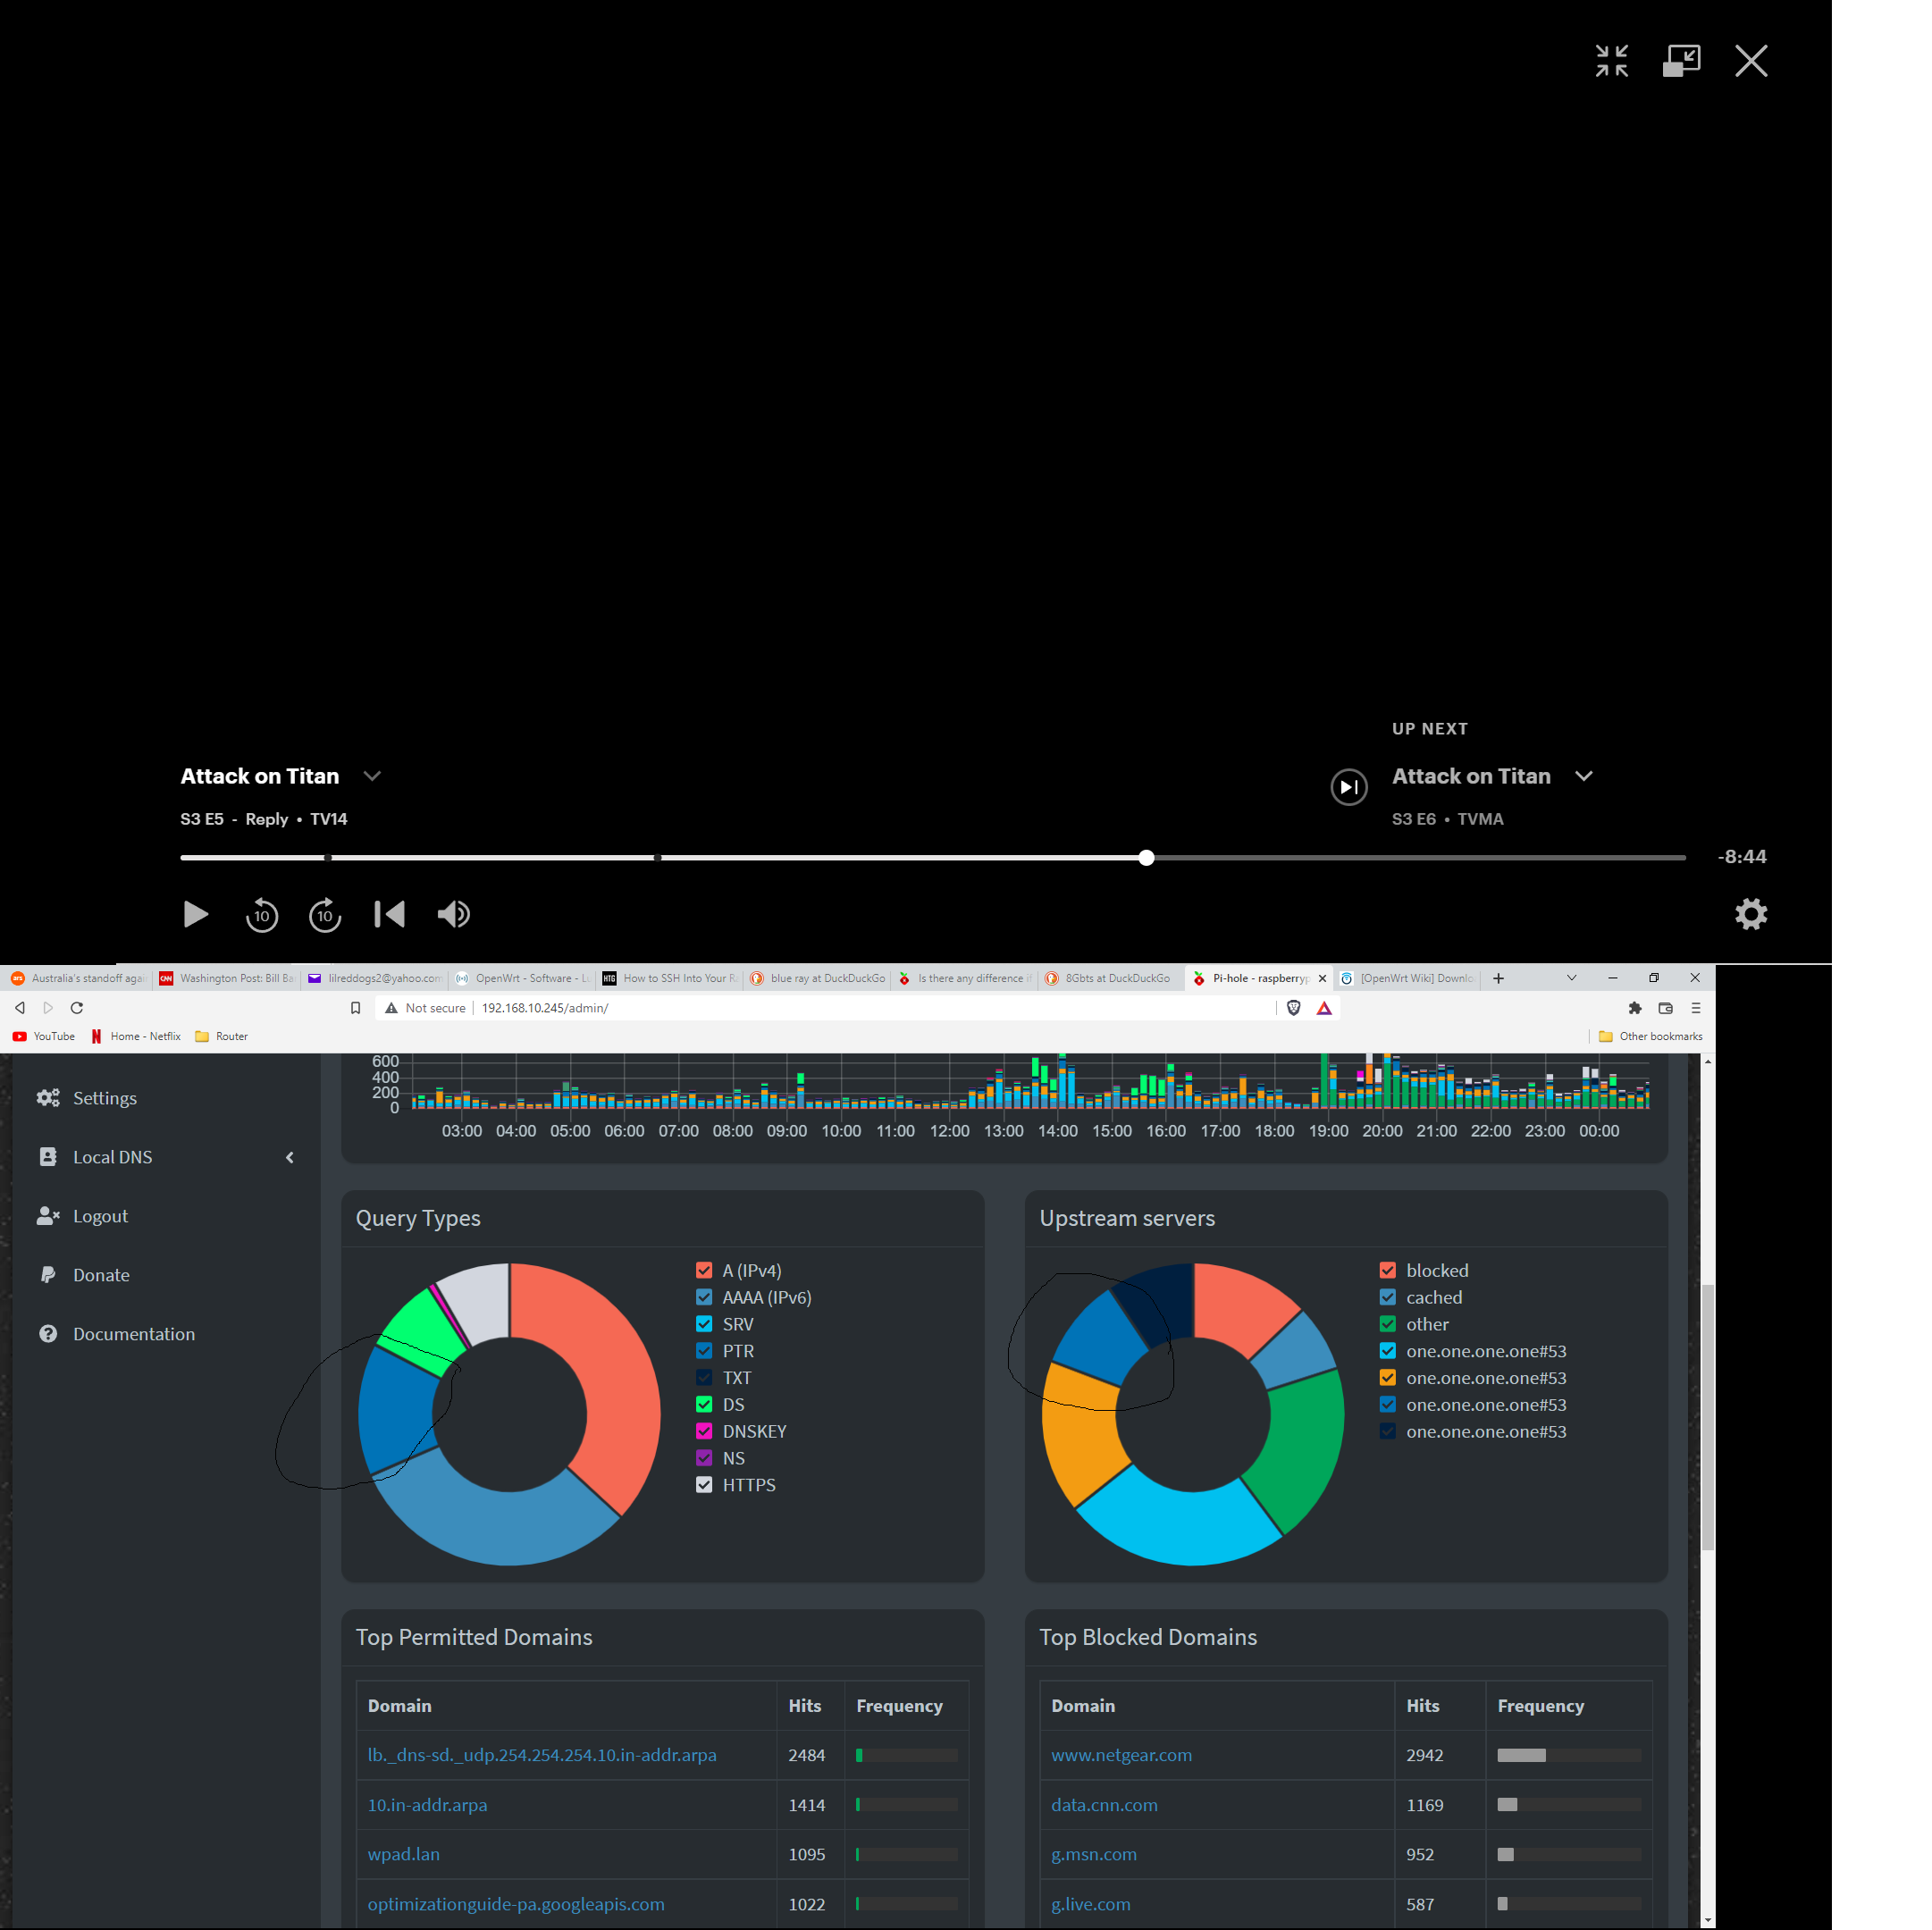The height and width of the screenshot is (1930, 1932).
Task: Click the restart episode icon
Action: point(390,914)
